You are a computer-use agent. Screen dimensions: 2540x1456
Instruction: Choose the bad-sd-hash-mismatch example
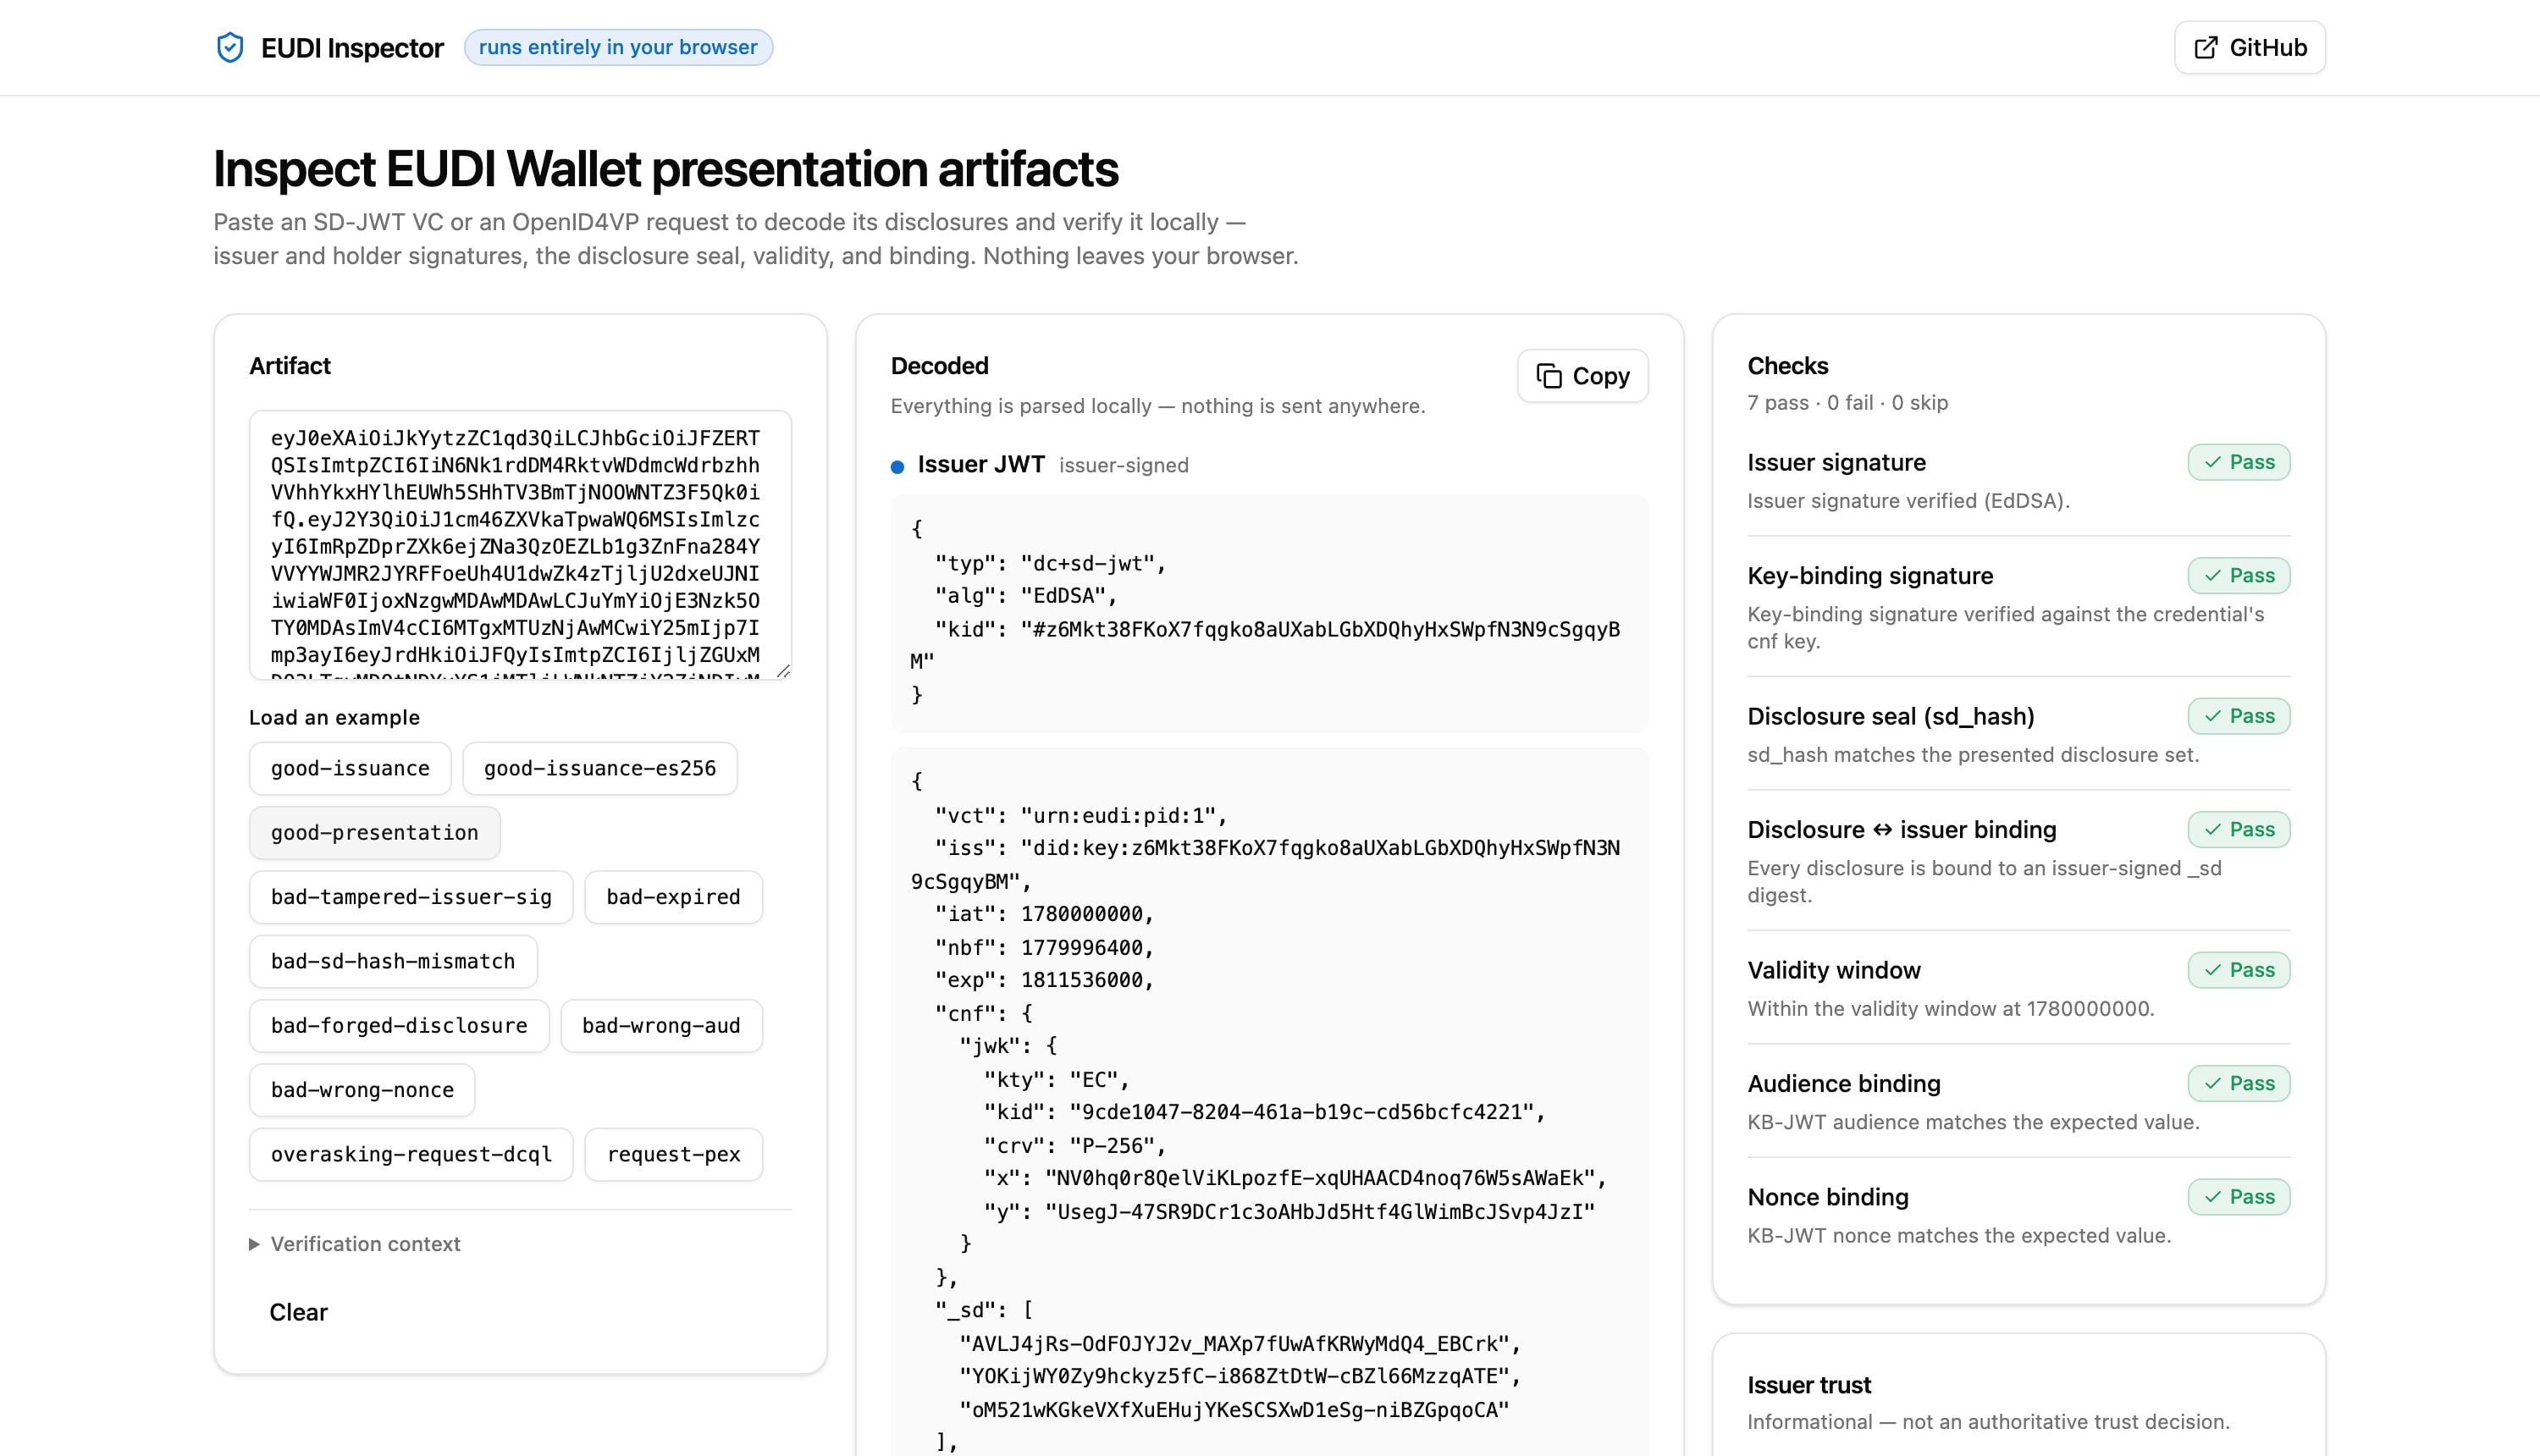(x=393, y=961)
